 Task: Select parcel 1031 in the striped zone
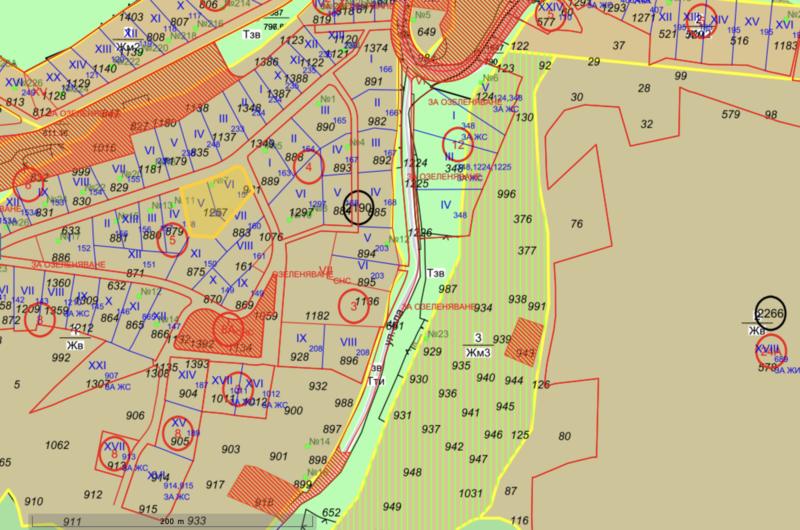click(x=472, y=494)
